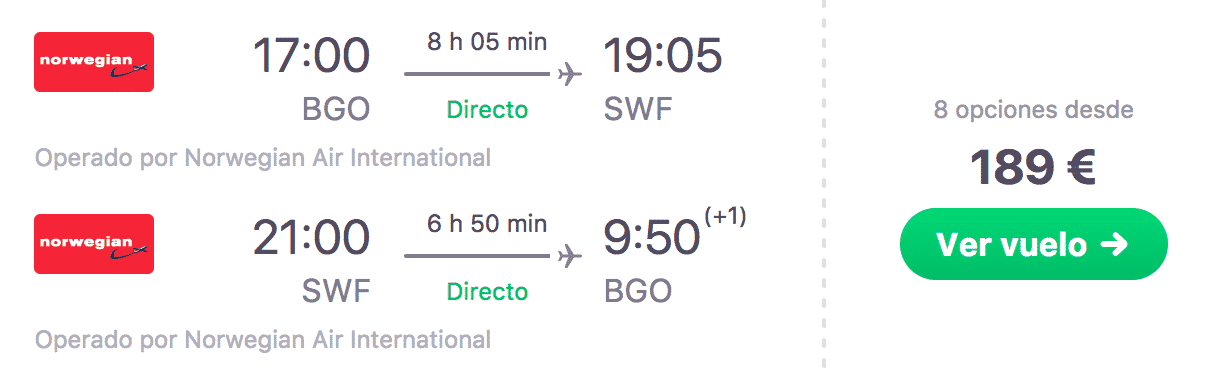Click the Ver vuelo button

1034,244
